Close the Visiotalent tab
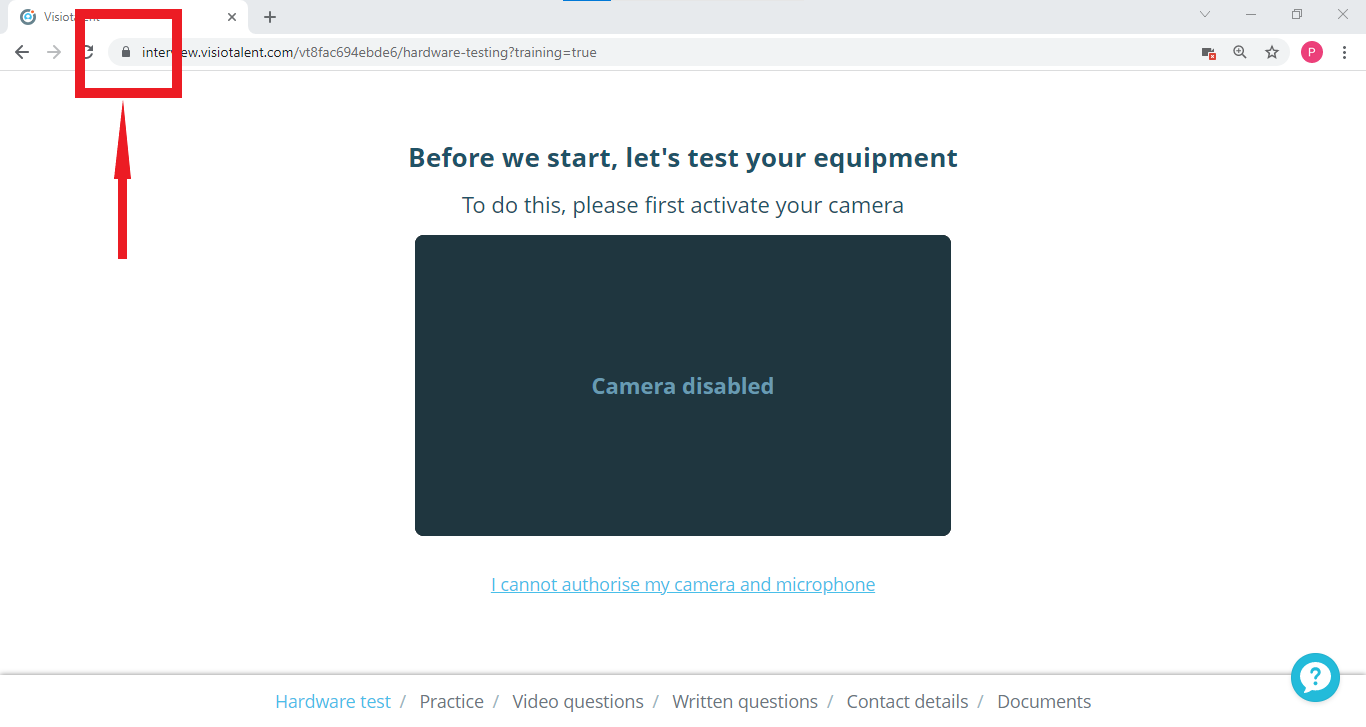The height and width of the screenshot is (727, 1366). tap(232, 17)
